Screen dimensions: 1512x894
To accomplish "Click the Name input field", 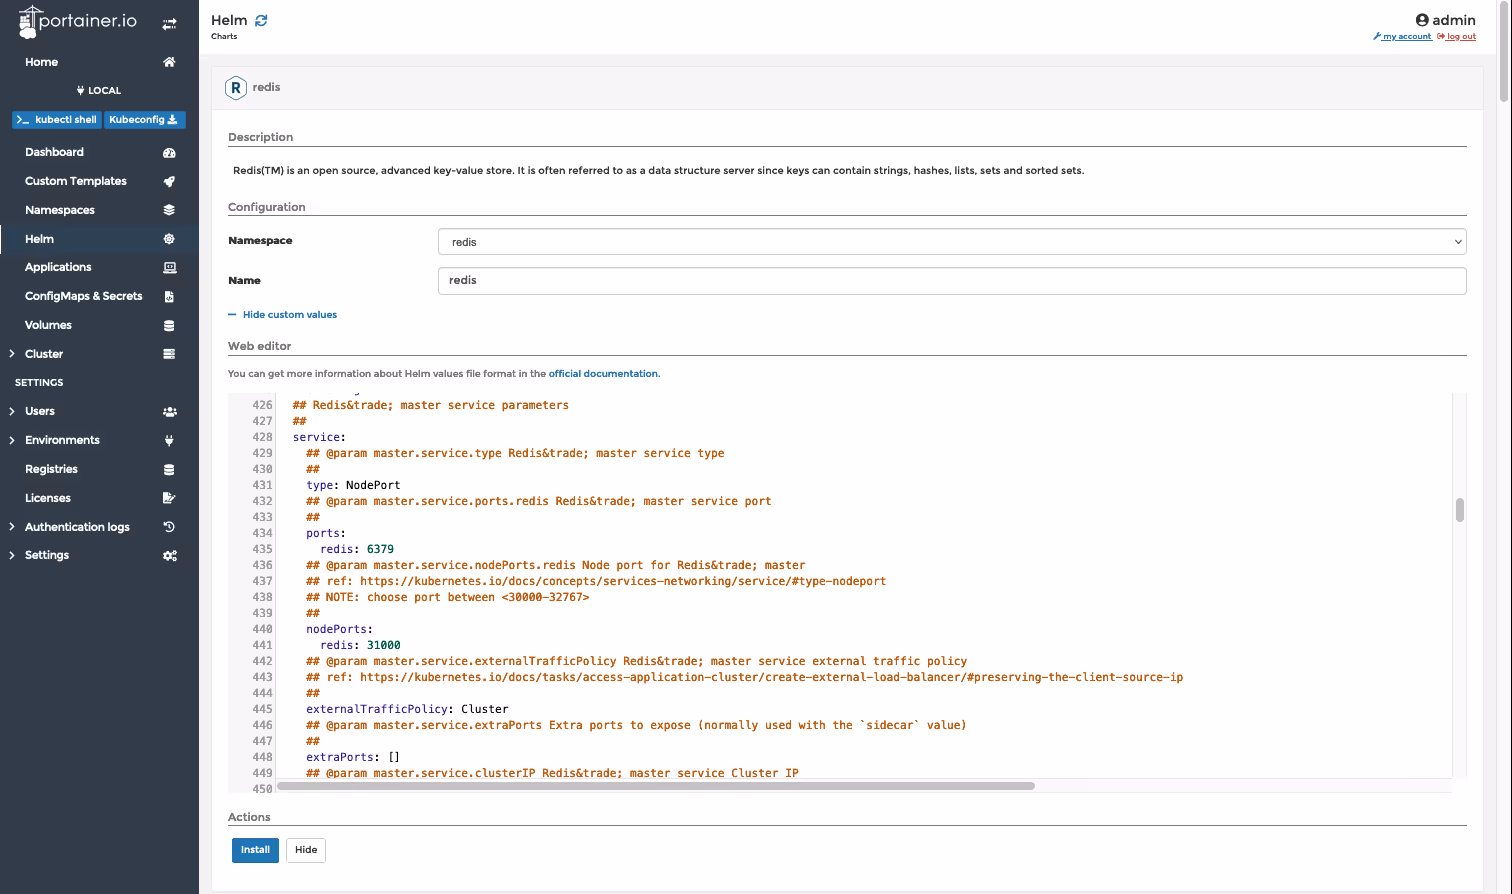I will click(x=952, y=281).
